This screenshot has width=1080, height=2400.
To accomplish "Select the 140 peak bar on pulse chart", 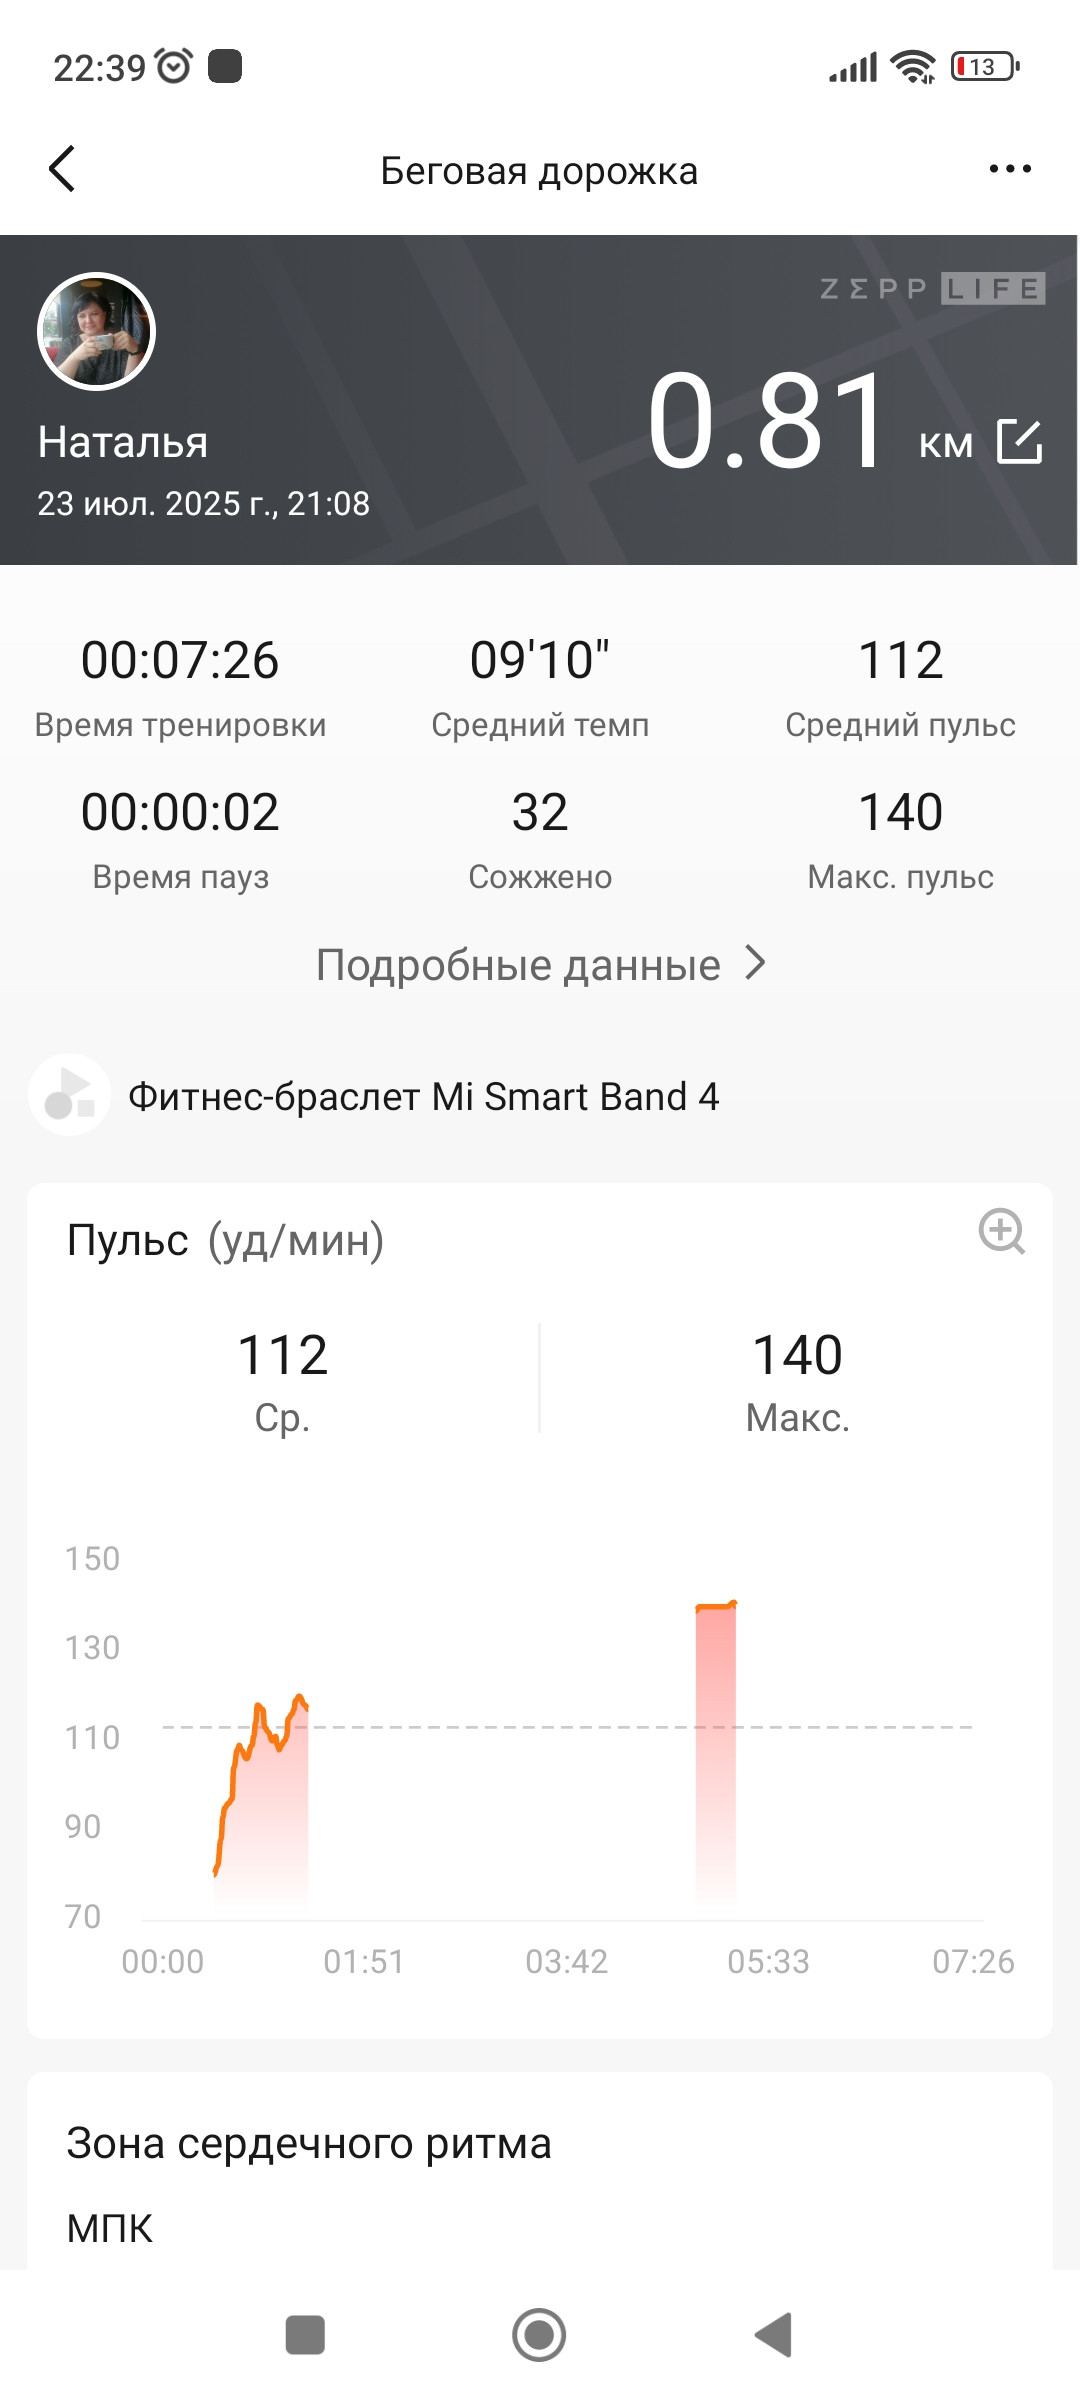I will pyautogui.click(x=716, y=1750).
